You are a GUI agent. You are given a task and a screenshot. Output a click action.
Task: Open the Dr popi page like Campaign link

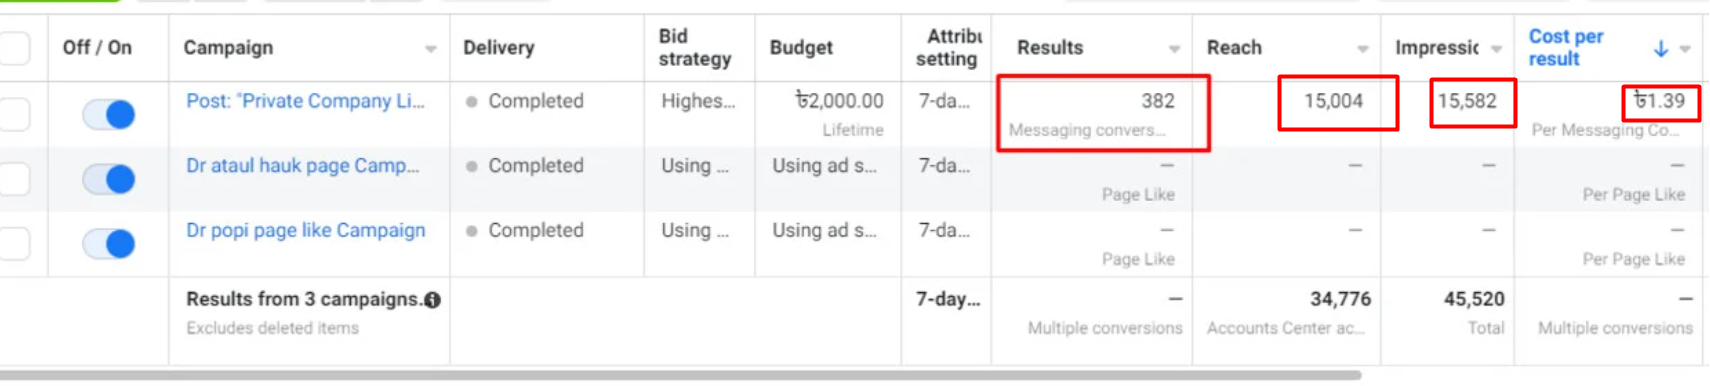click(305, 231)
